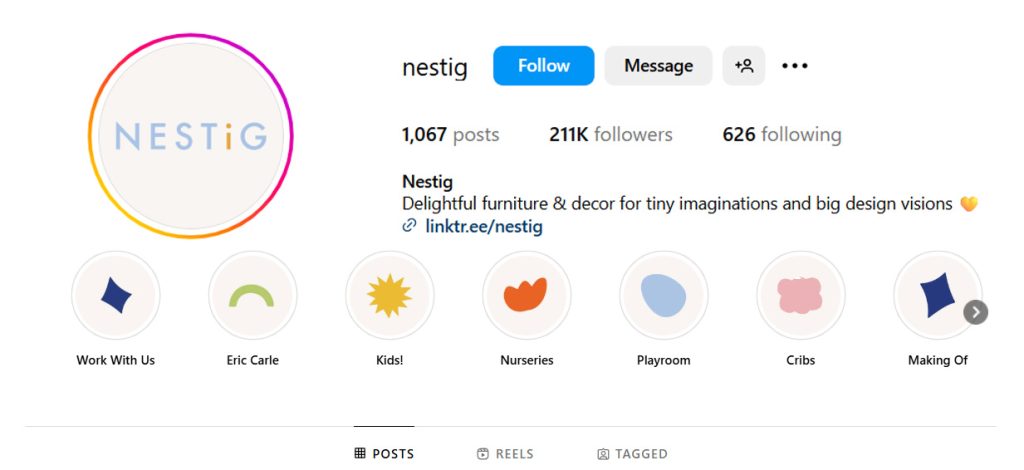The image size is (1024, 470).
Task: Open the Nurseries highlight orange icon
Action: [x=526, y=295]
